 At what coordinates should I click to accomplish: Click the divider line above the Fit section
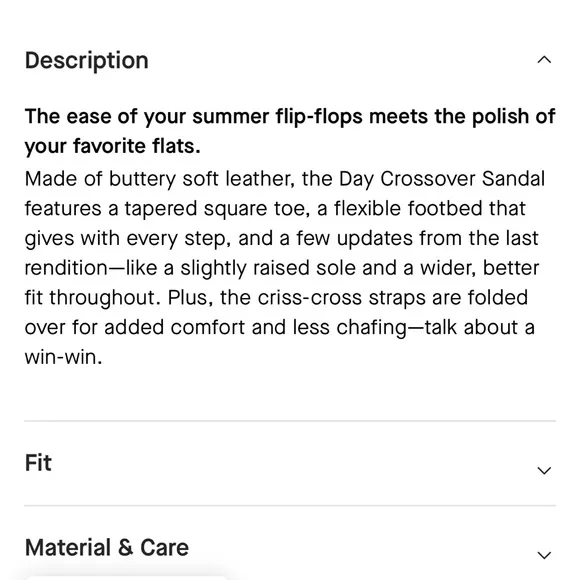[x=290, y=421]
